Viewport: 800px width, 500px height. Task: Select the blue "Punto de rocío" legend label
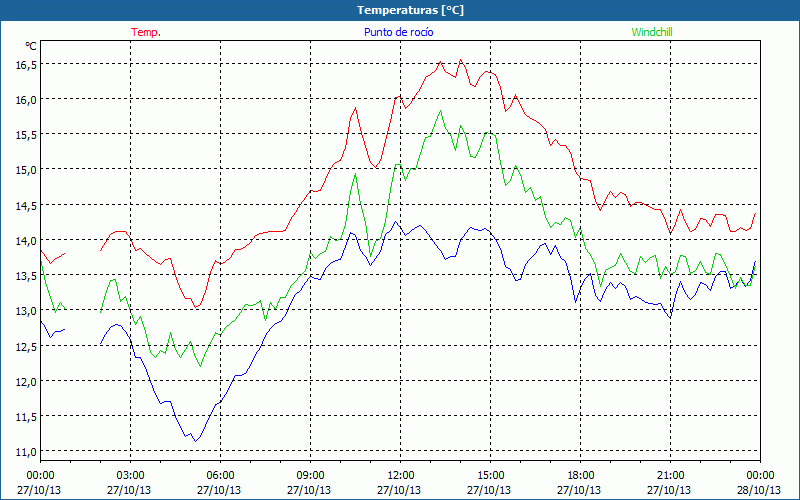398,32
